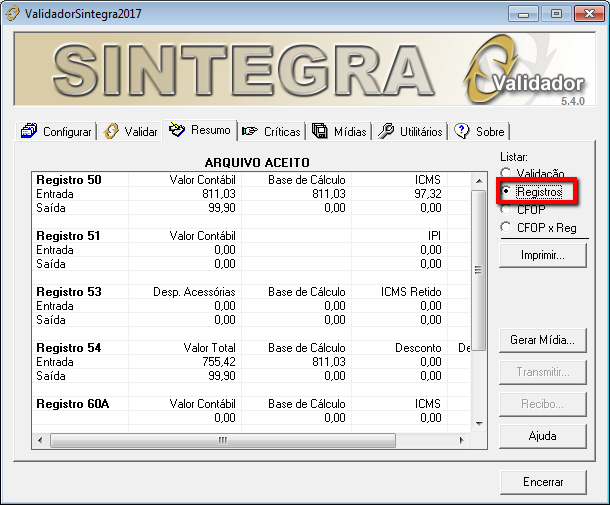
Task: Click the vertical scrollbar thumb
Action: click(x=479, y=270)
